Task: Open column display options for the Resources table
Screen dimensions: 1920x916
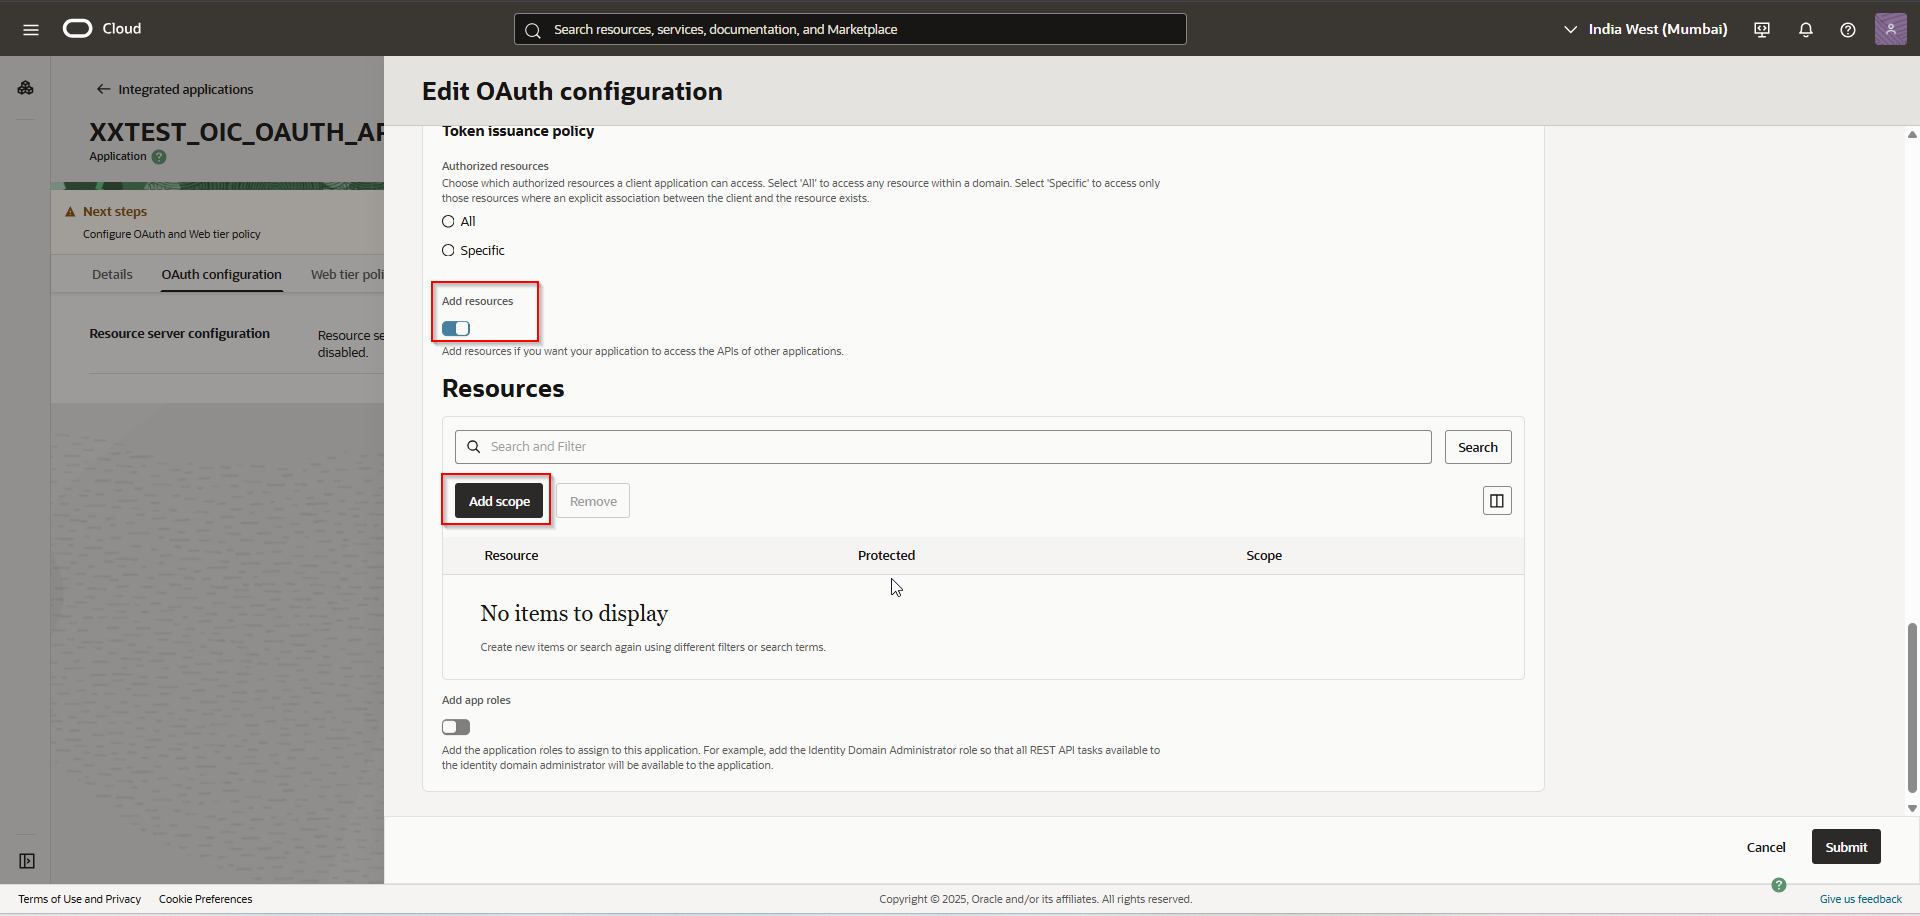Action: 1496,500
